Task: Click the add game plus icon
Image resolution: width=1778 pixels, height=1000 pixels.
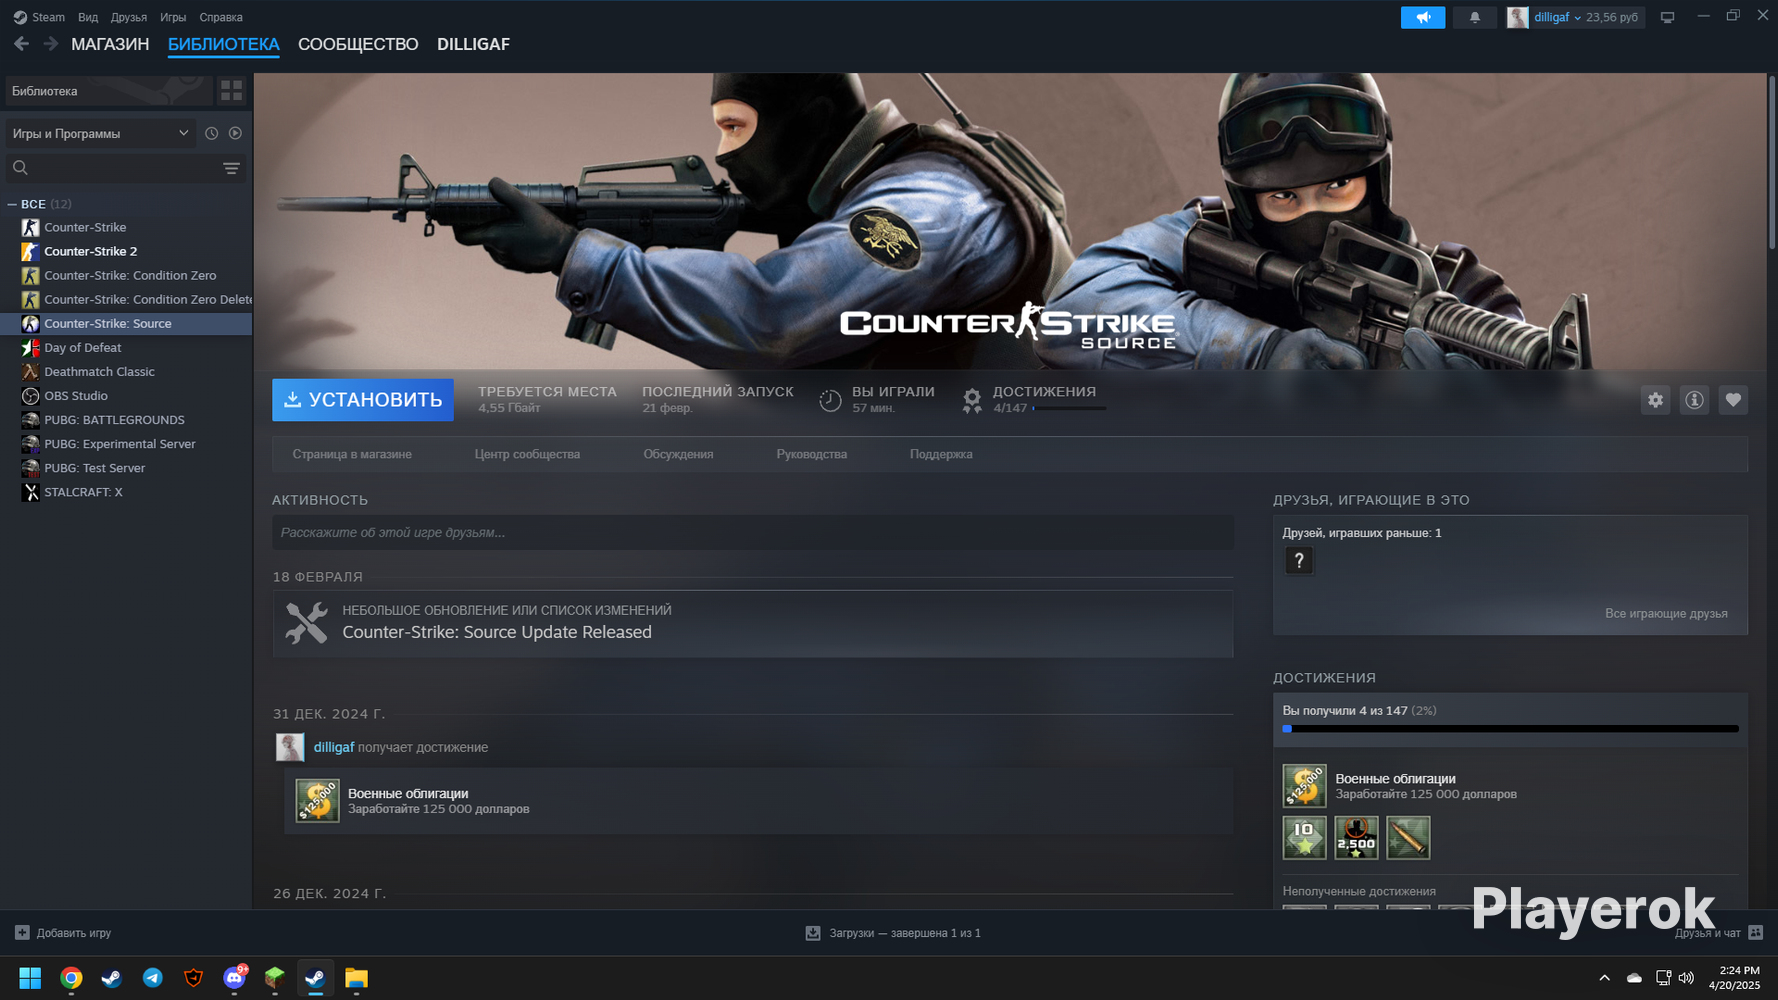Action: click(22, 933)
